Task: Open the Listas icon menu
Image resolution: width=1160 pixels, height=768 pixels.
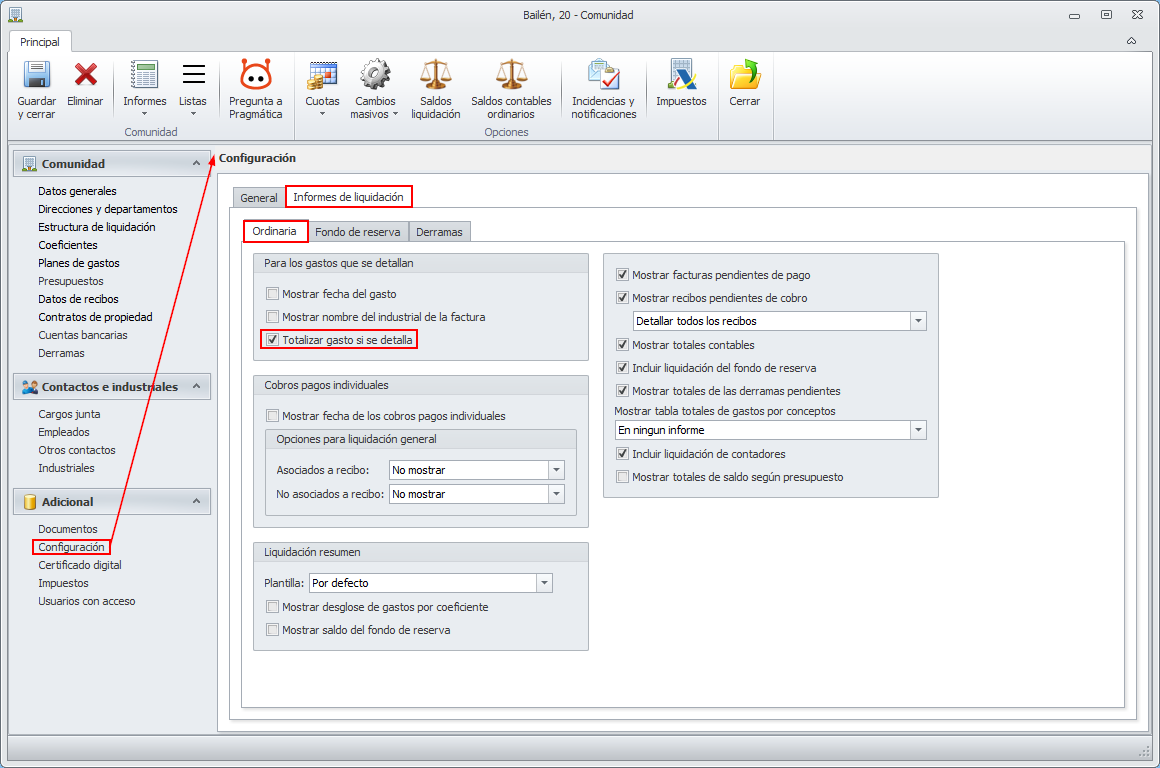Action: coord(193,75)
